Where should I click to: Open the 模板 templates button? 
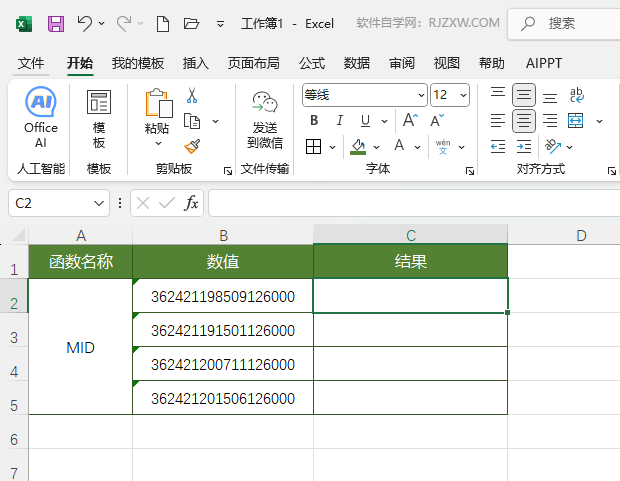coord(99,119)
